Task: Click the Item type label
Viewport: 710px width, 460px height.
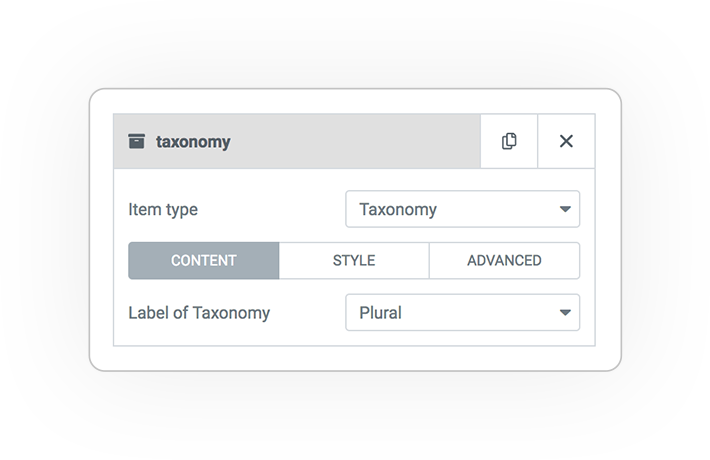Action: tap(163, 210)
